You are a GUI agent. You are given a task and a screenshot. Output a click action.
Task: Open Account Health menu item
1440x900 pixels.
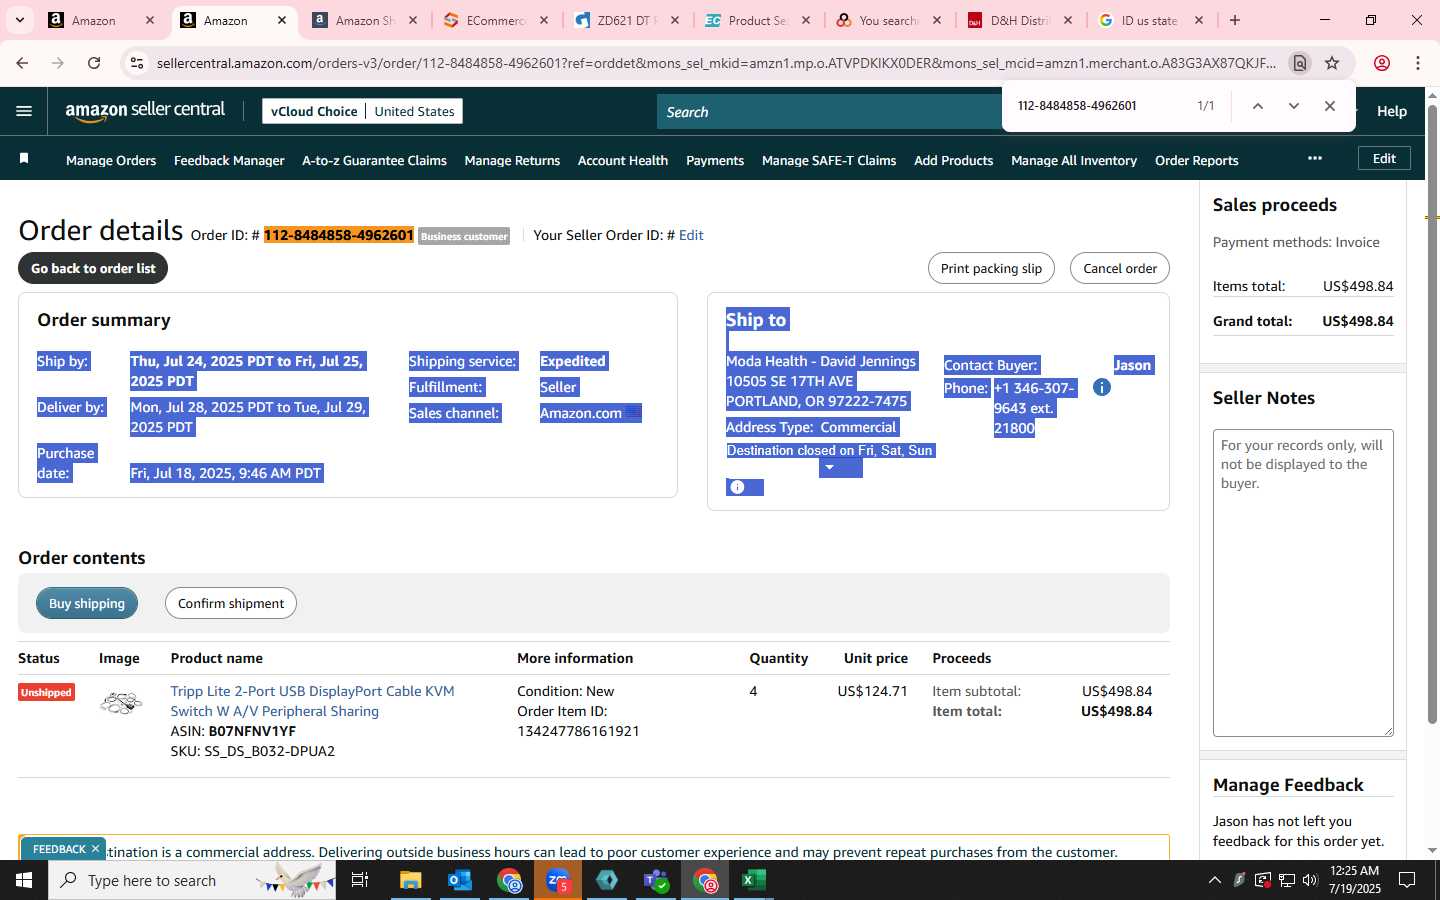tap(623, 160)
